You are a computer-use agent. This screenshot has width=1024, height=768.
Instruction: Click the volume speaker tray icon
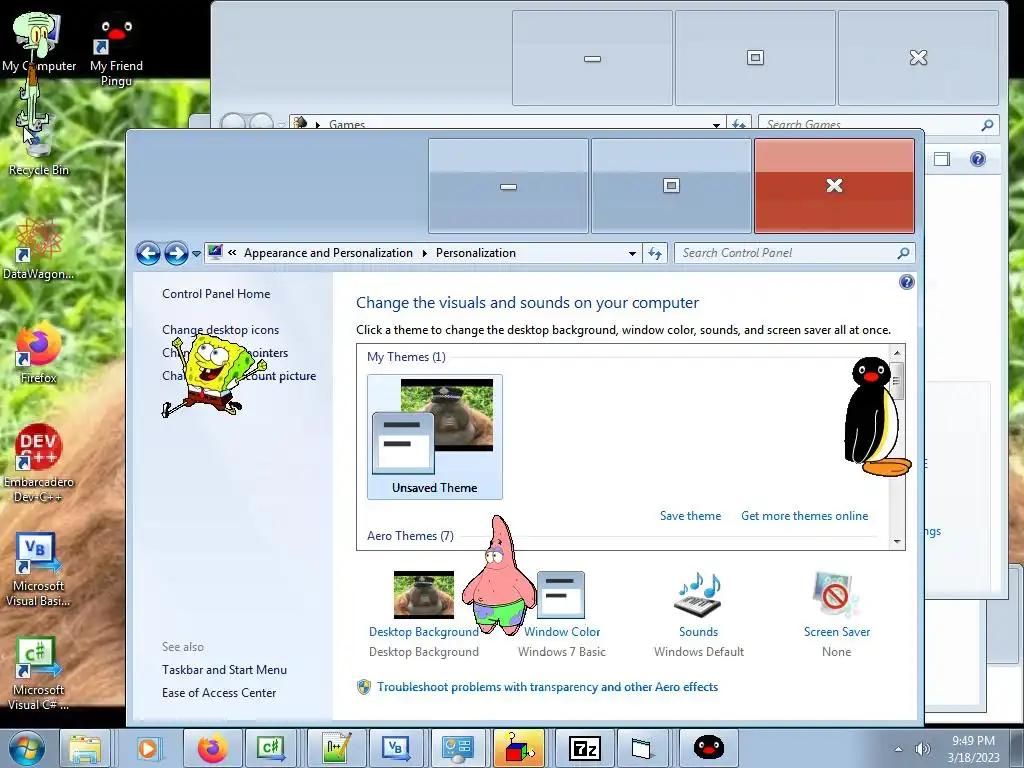[x=922, y=749]
